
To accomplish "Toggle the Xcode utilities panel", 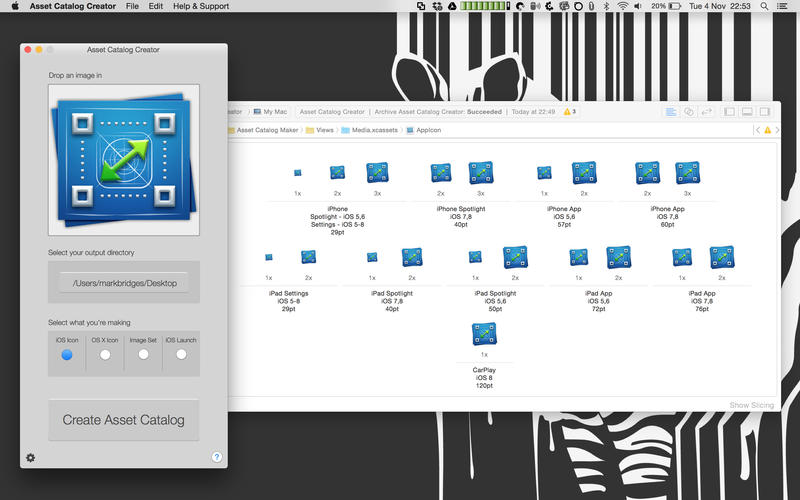I will click(765, 112).
